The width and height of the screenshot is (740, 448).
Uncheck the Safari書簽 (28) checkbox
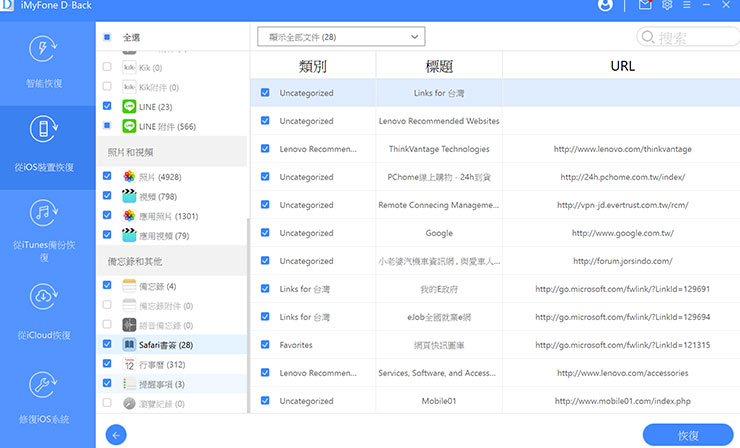(x=107, y=344)
